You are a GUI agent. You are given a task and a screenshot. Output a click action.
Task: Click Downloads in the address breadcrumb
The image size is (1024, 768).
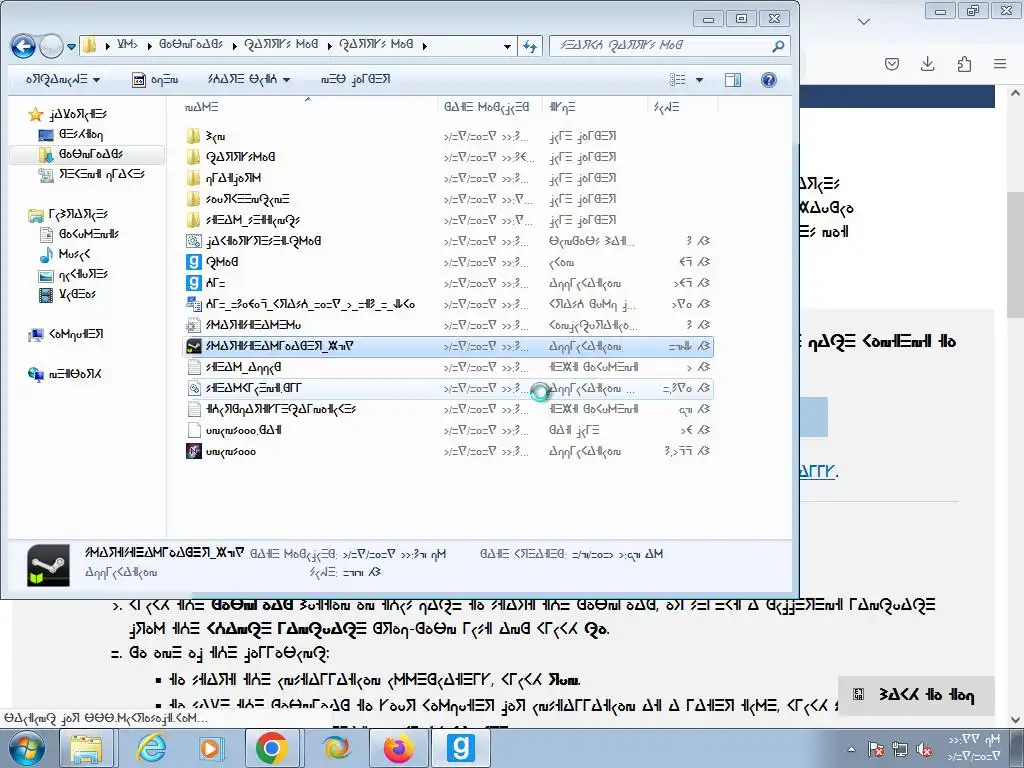coord(191,45)
